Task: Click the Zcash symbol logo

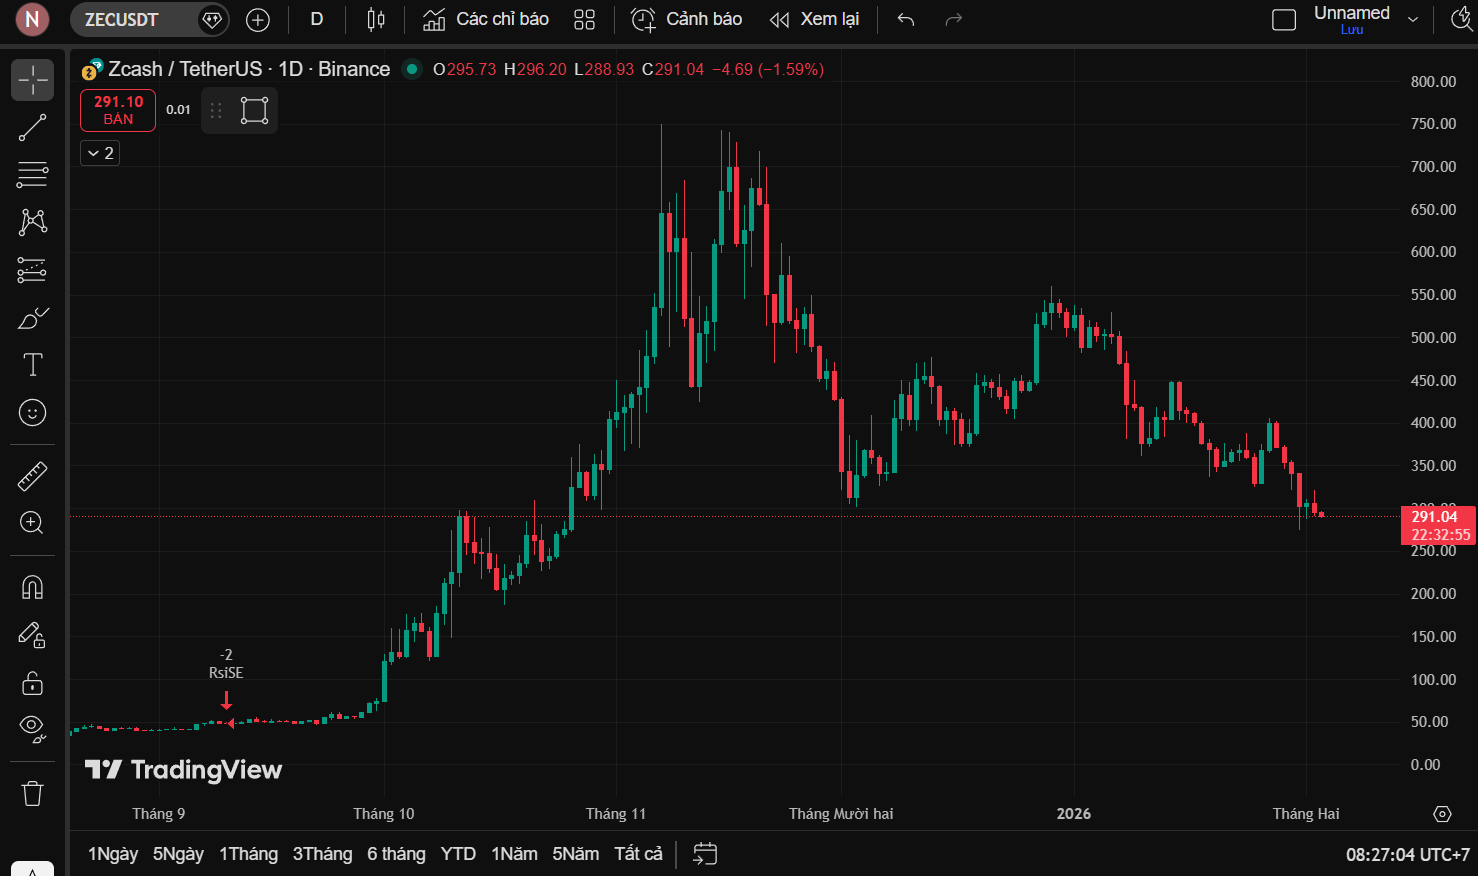Action: point(92,69)
